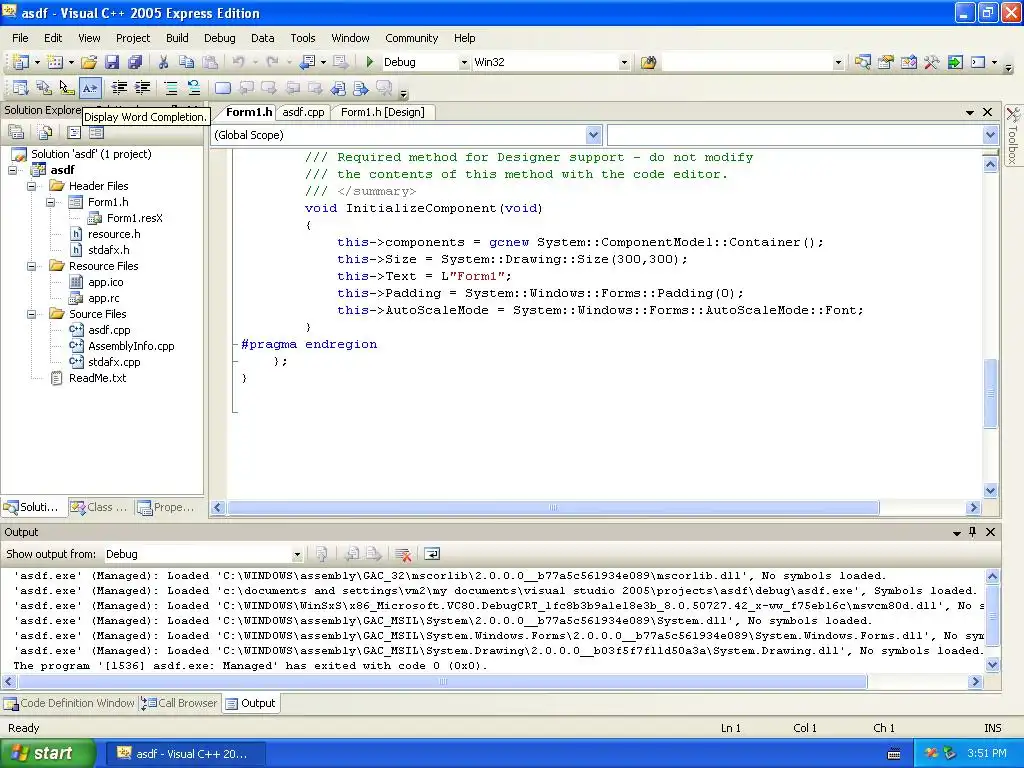1024x768 pixels.
Task: Select Form1.resX in the tree
Action: pos(135,218)
